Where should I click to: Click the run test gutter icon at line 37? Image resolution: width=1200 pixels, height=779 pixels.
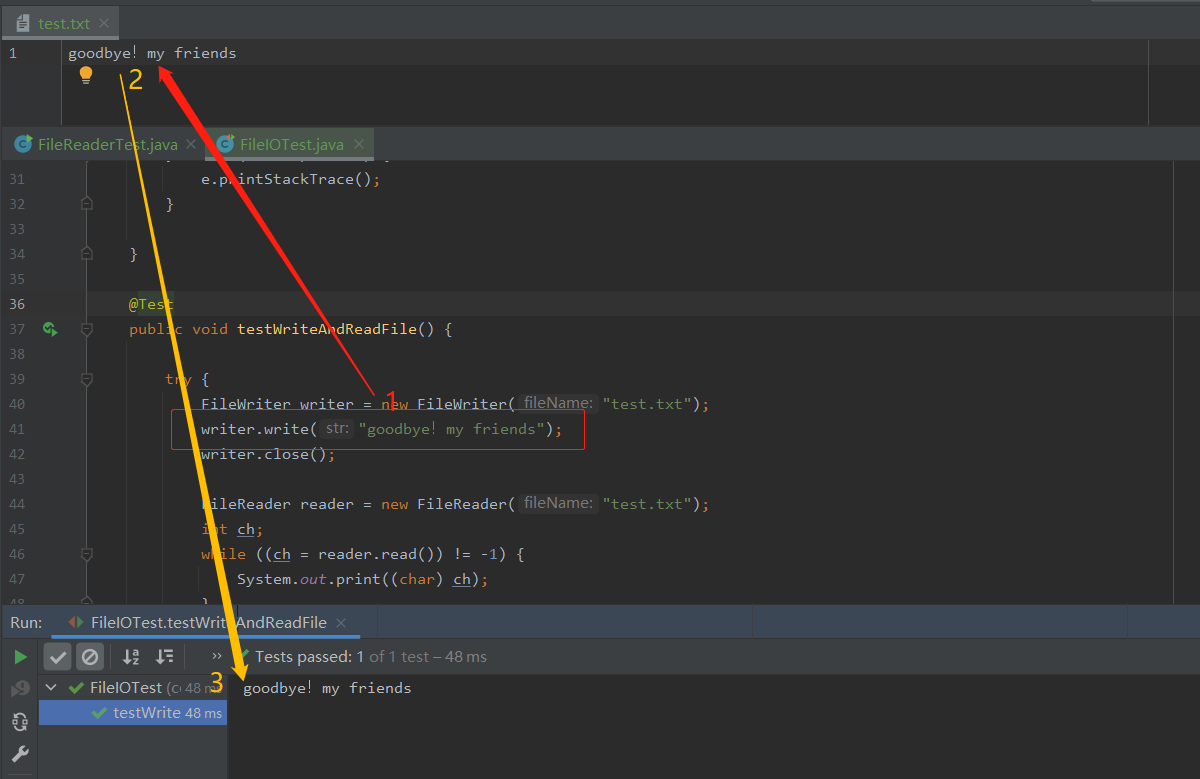point(49,329)
